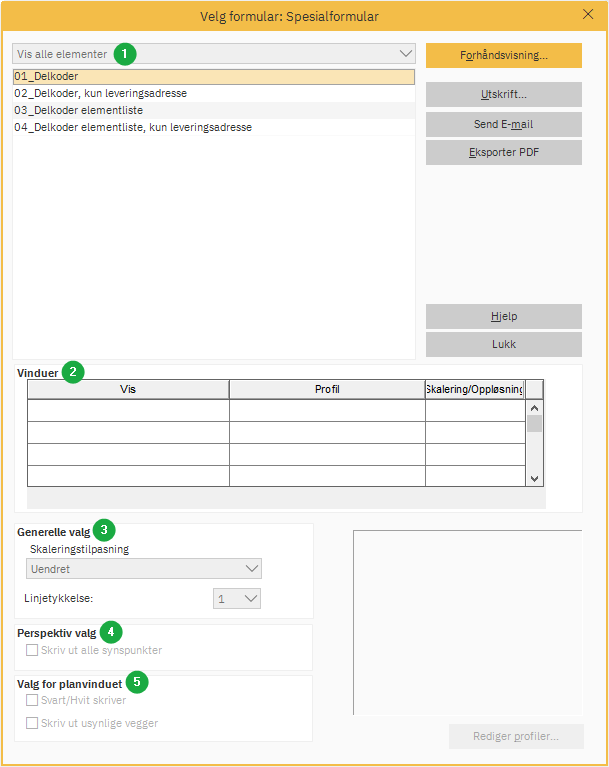Enable Svart/Hvit skriver checkbox
The width and height of the screenshot is (609, 767).
tap(33, 700)
